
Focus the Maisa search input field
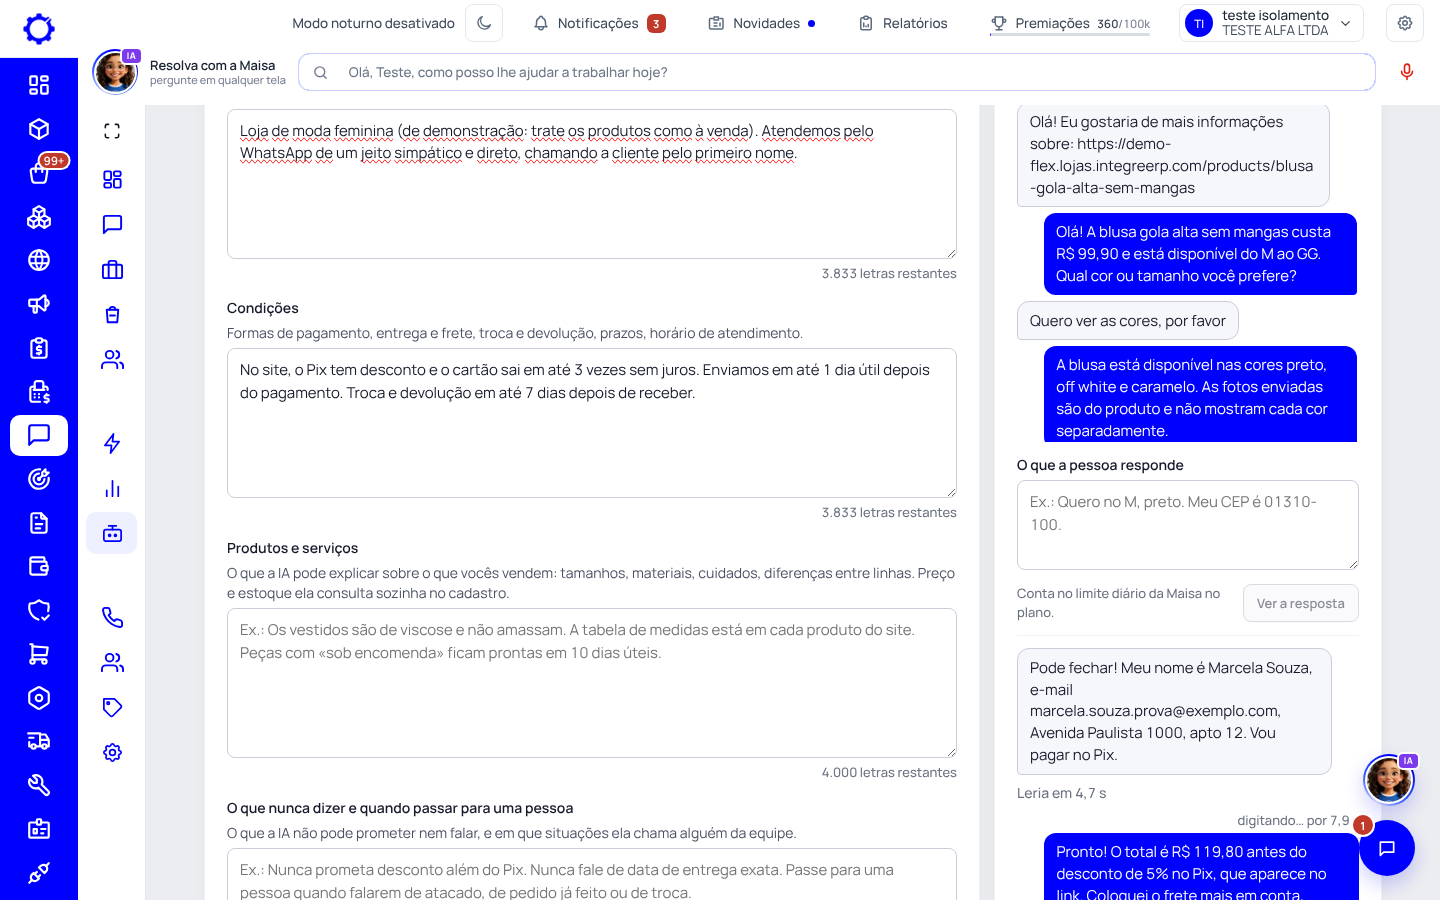click(837, 72)
